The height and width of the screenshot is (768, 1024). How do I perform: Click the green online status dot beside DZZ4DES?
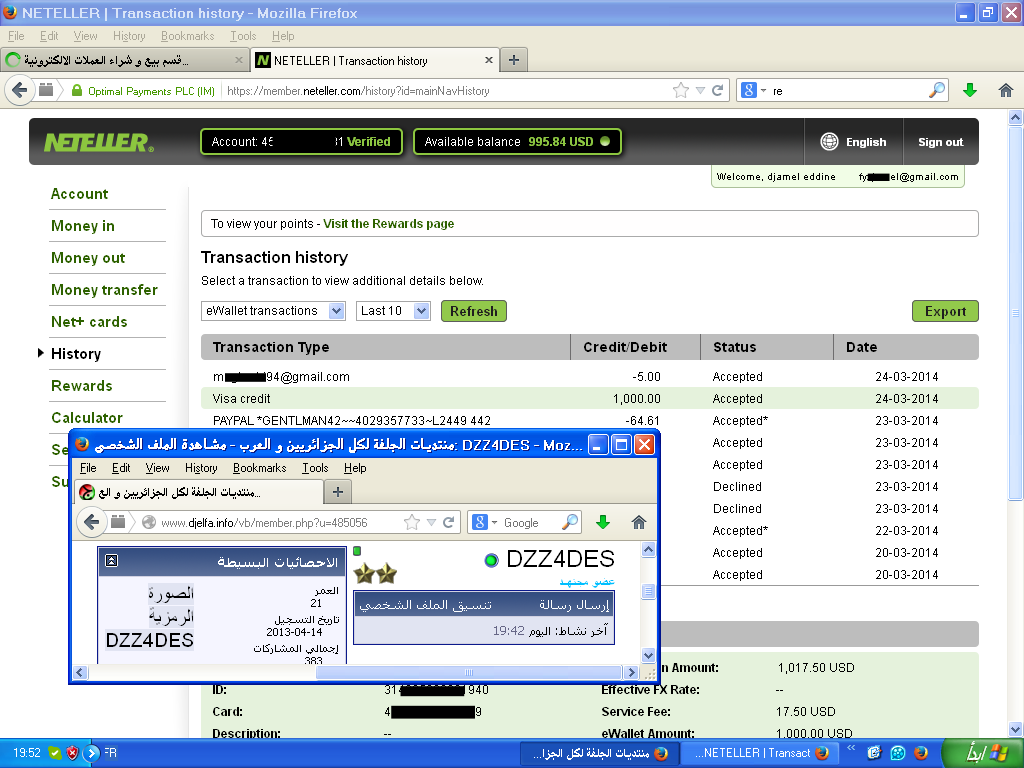(491, 560)
